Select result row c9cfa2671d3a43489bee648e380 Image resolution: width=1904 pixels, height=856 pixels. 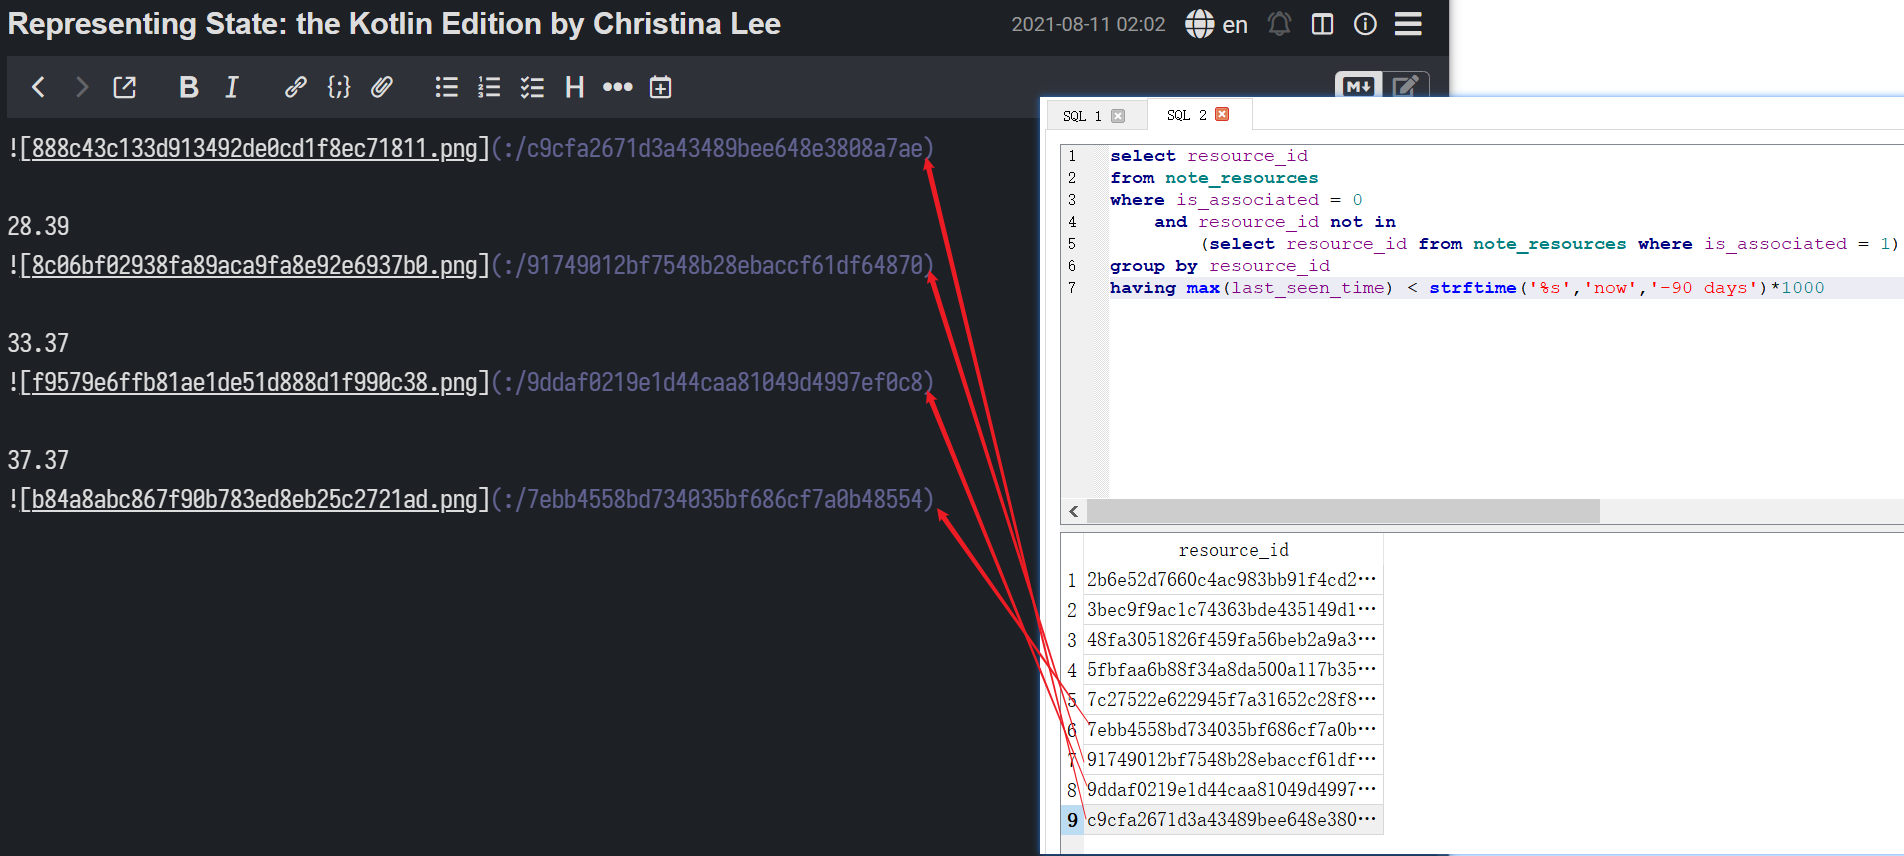click(1232, 820)
